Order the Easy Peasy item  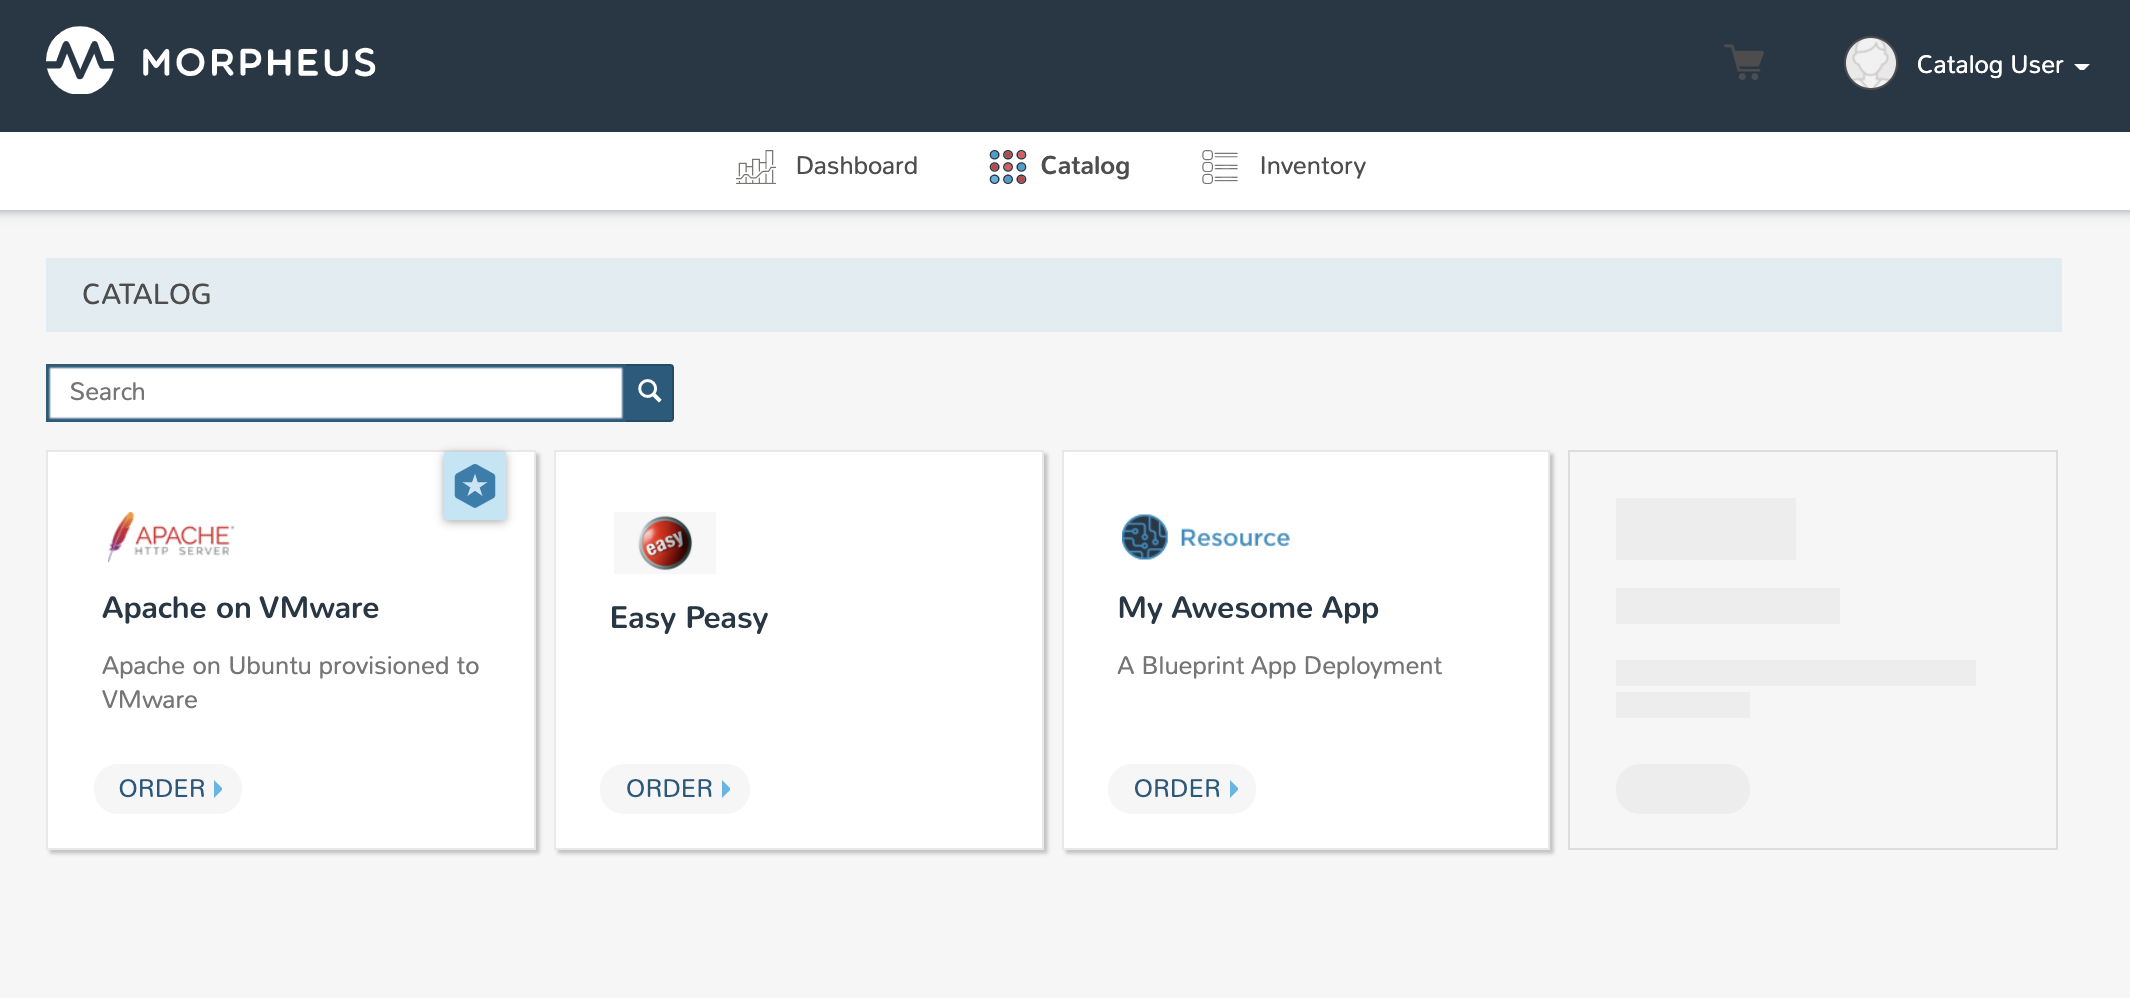click(x=676, y=789)
